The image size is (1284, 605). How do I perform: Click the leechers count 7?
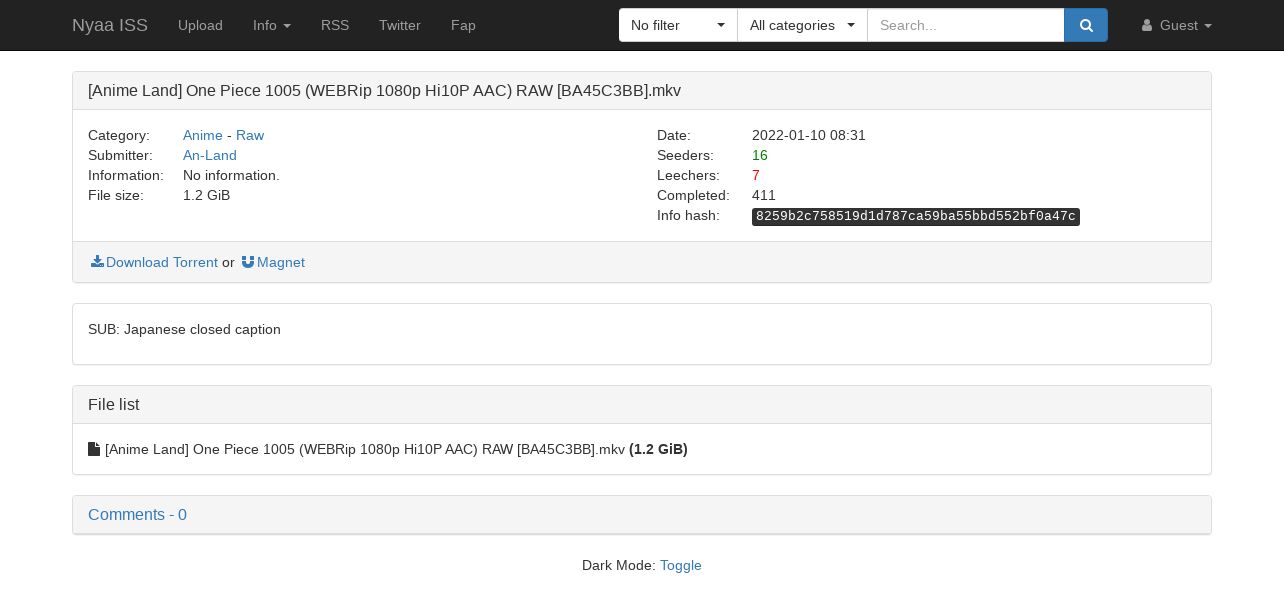pyautogui.click(x=756, y=175)
